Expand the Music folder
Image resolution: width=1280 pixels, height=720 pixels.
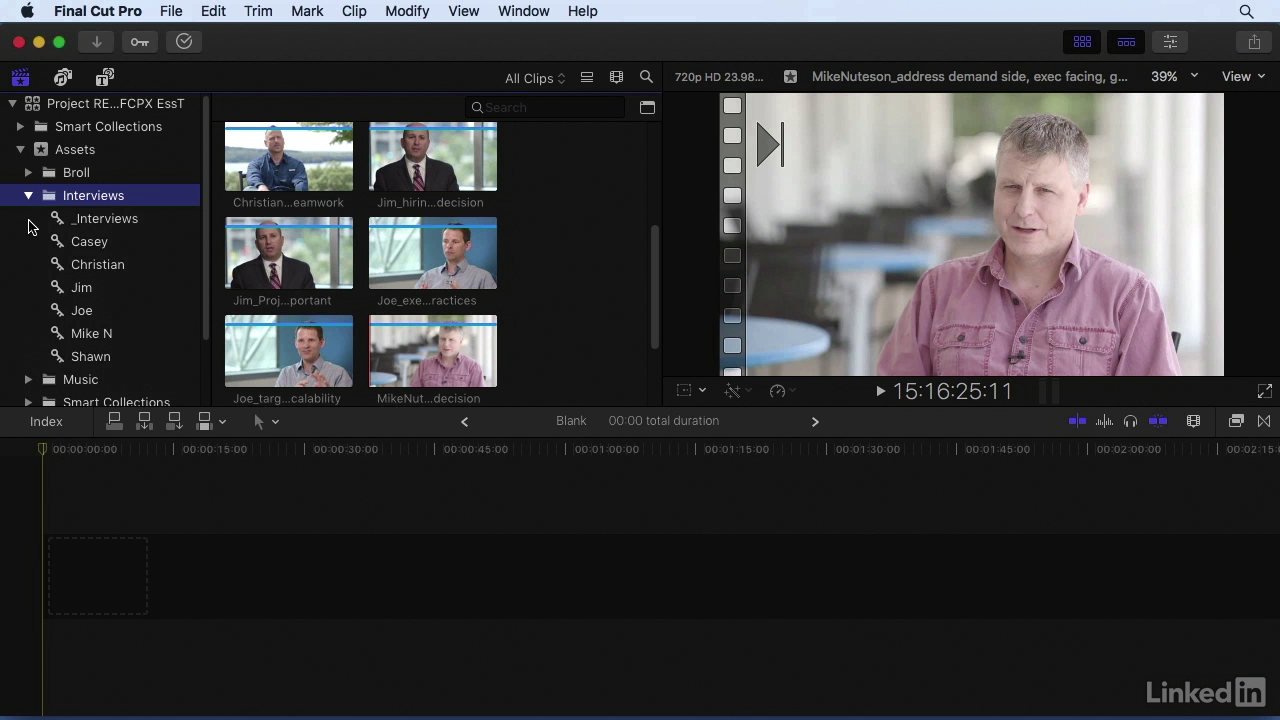tap(28, 379)
